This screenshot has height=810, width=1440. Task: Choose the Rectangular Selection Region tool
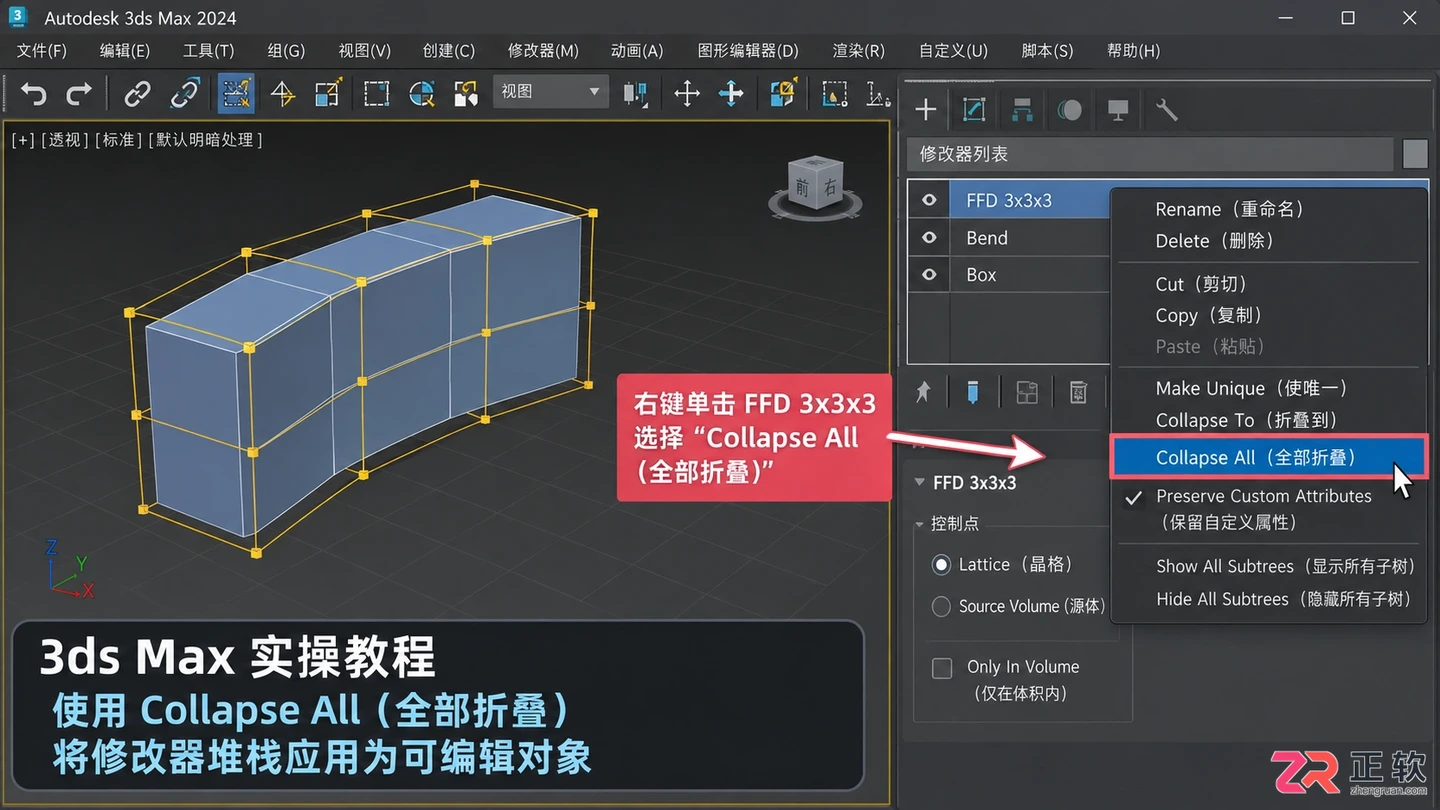click(x=376, y=94)
